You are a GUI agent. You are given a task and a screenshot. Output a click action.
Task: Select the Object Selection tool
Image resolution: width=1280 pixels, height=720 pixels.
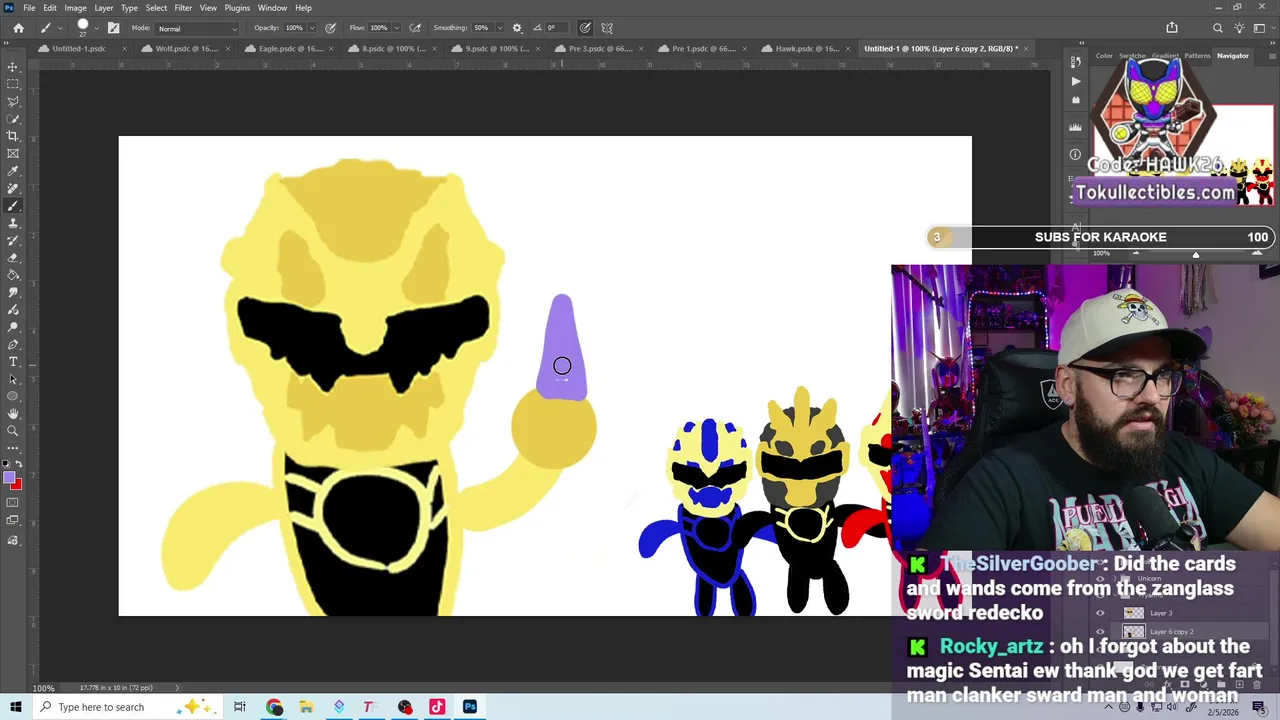click(13, 119)
